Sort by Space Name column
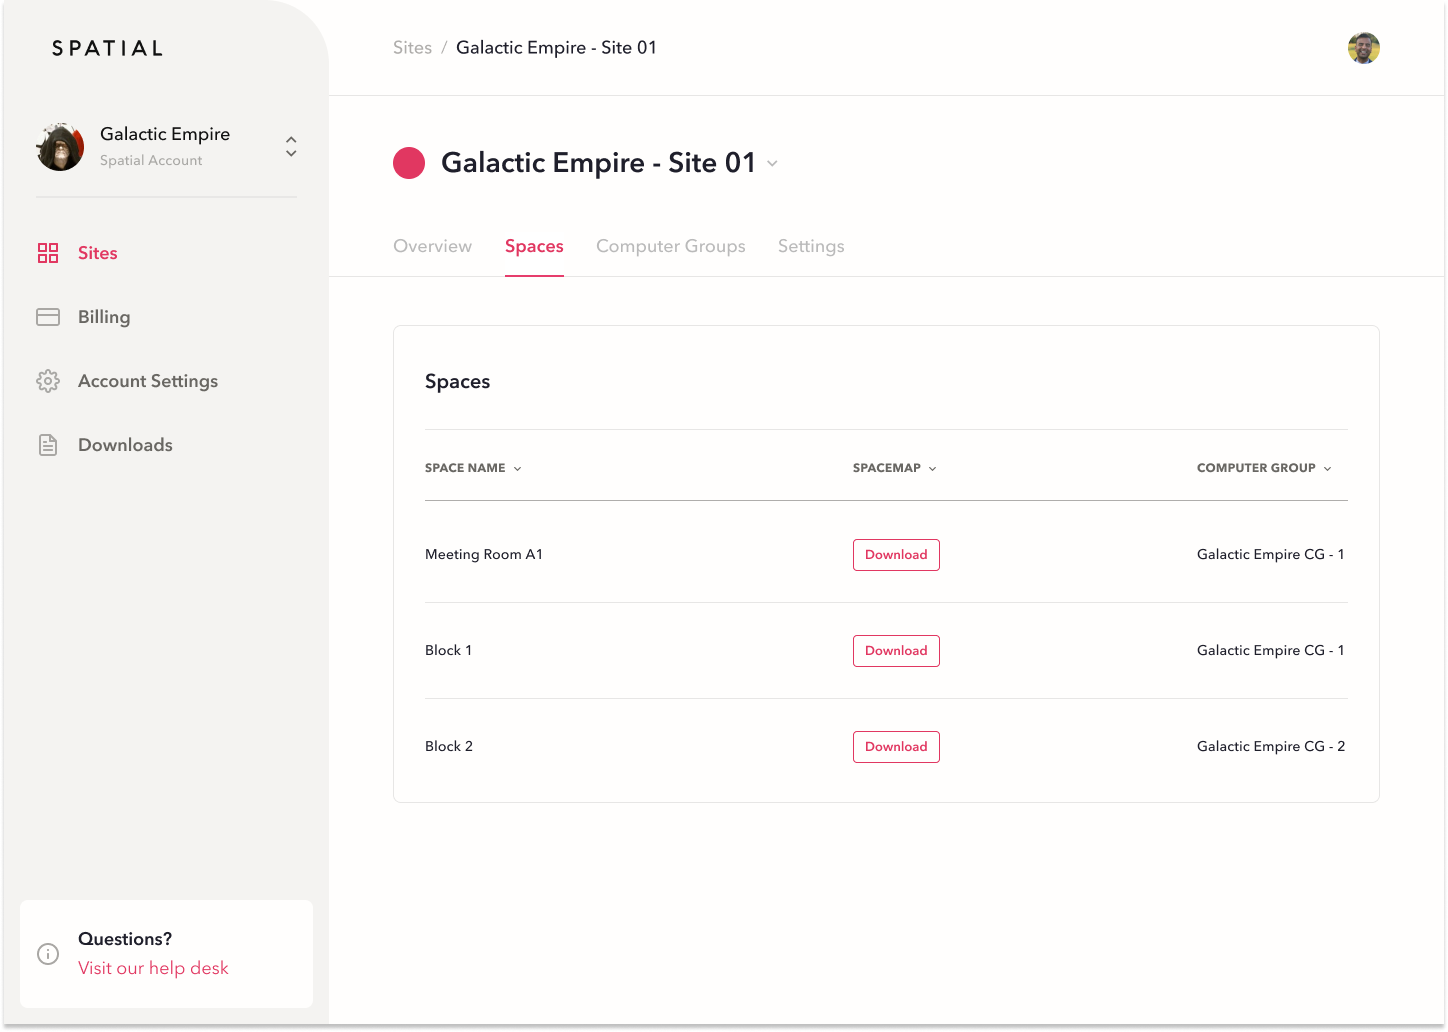1448x1032 pixels. tap(473, 468)
